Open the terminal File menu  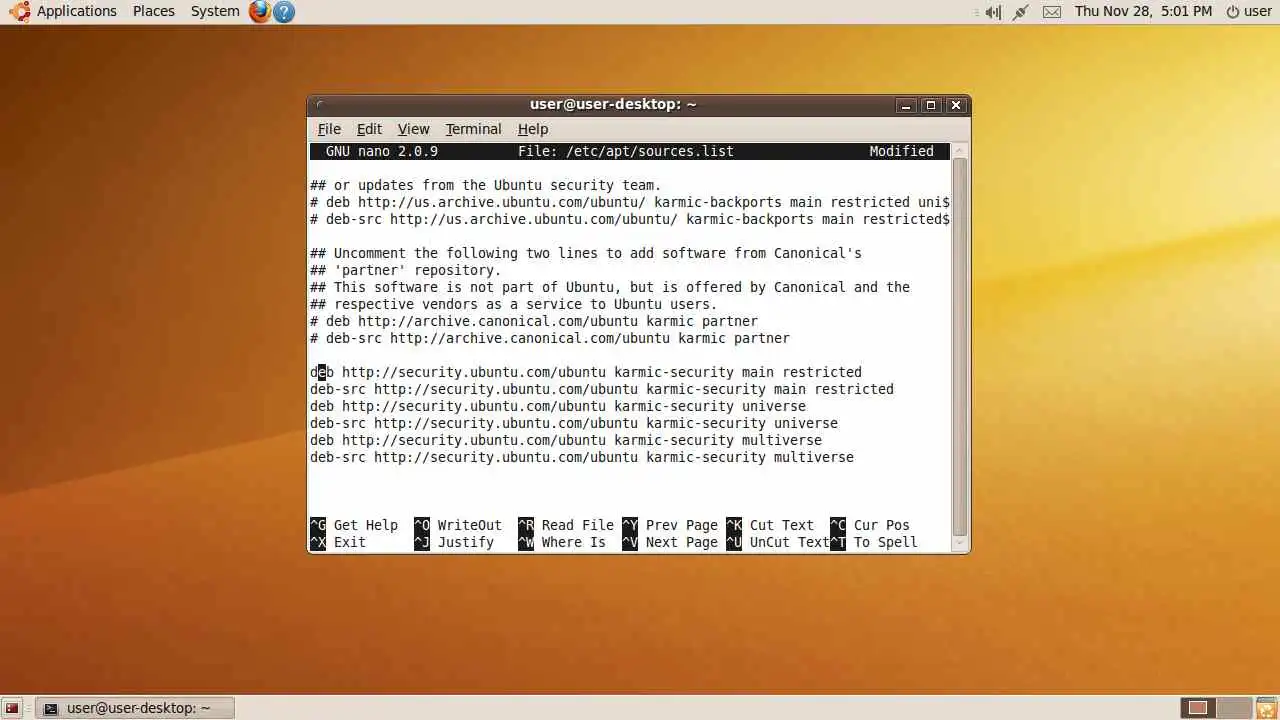click(329, 129)
